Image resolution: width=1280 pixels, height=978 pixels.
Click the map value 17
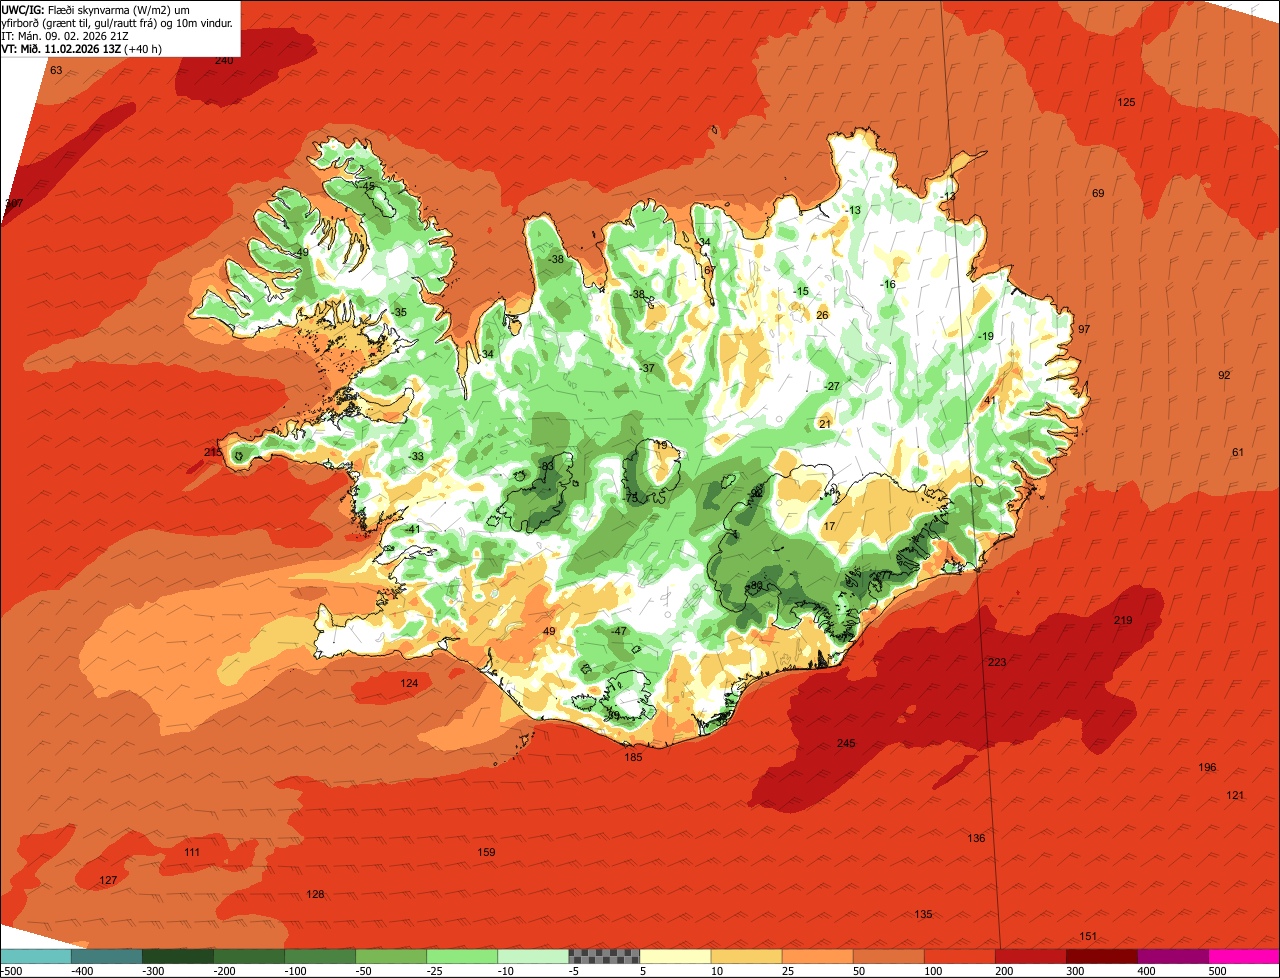coord(829,526)
